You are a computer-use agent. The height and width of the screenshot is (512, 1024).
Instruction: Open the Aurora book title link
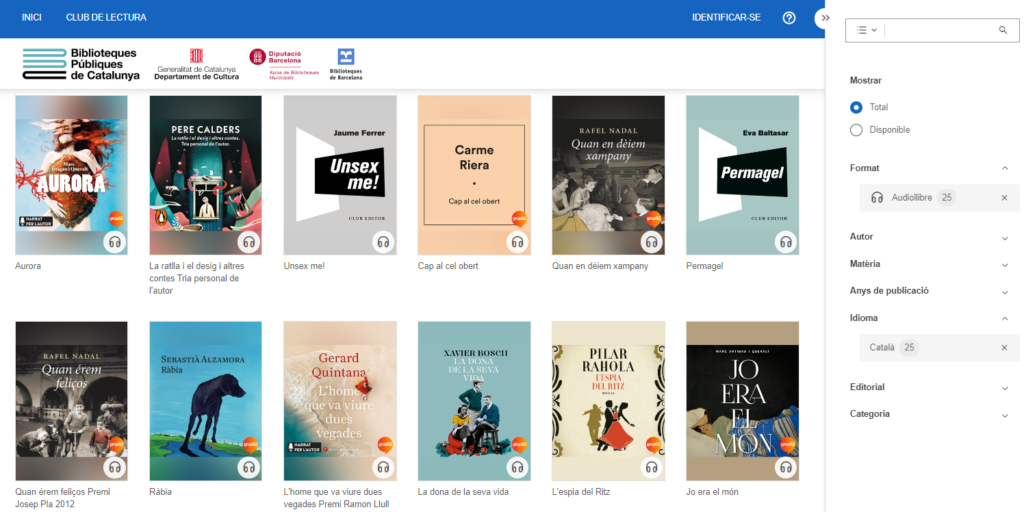28,266
